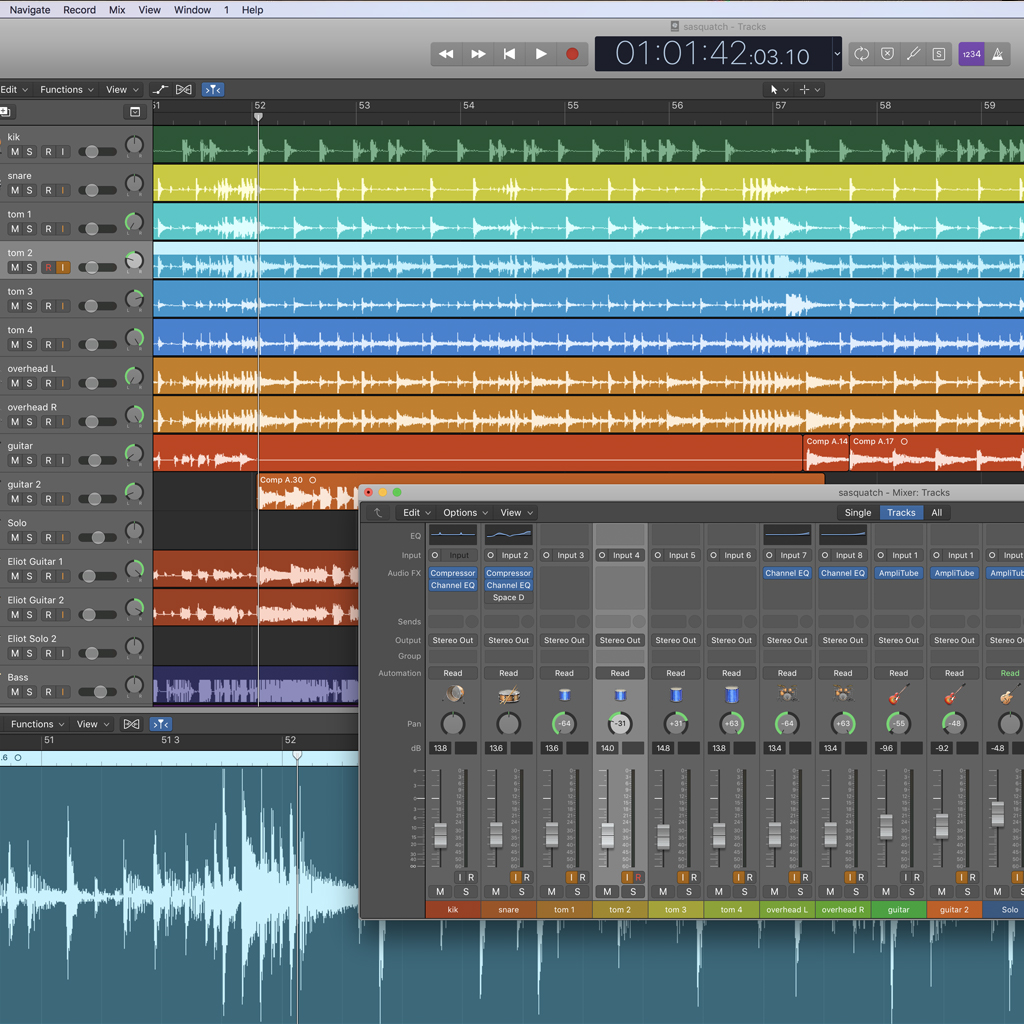
Task: Start playback with the Play button
Action: click(x=541, y=54)
